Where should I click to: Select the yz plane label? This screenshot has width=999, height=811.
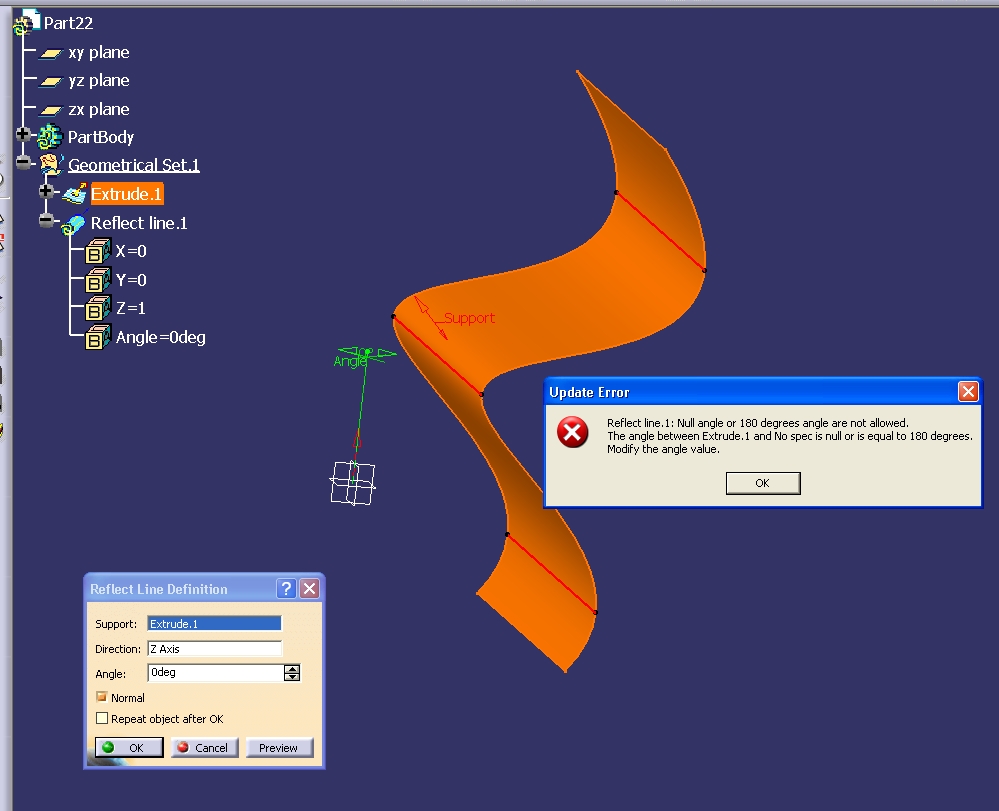(99, 80)
